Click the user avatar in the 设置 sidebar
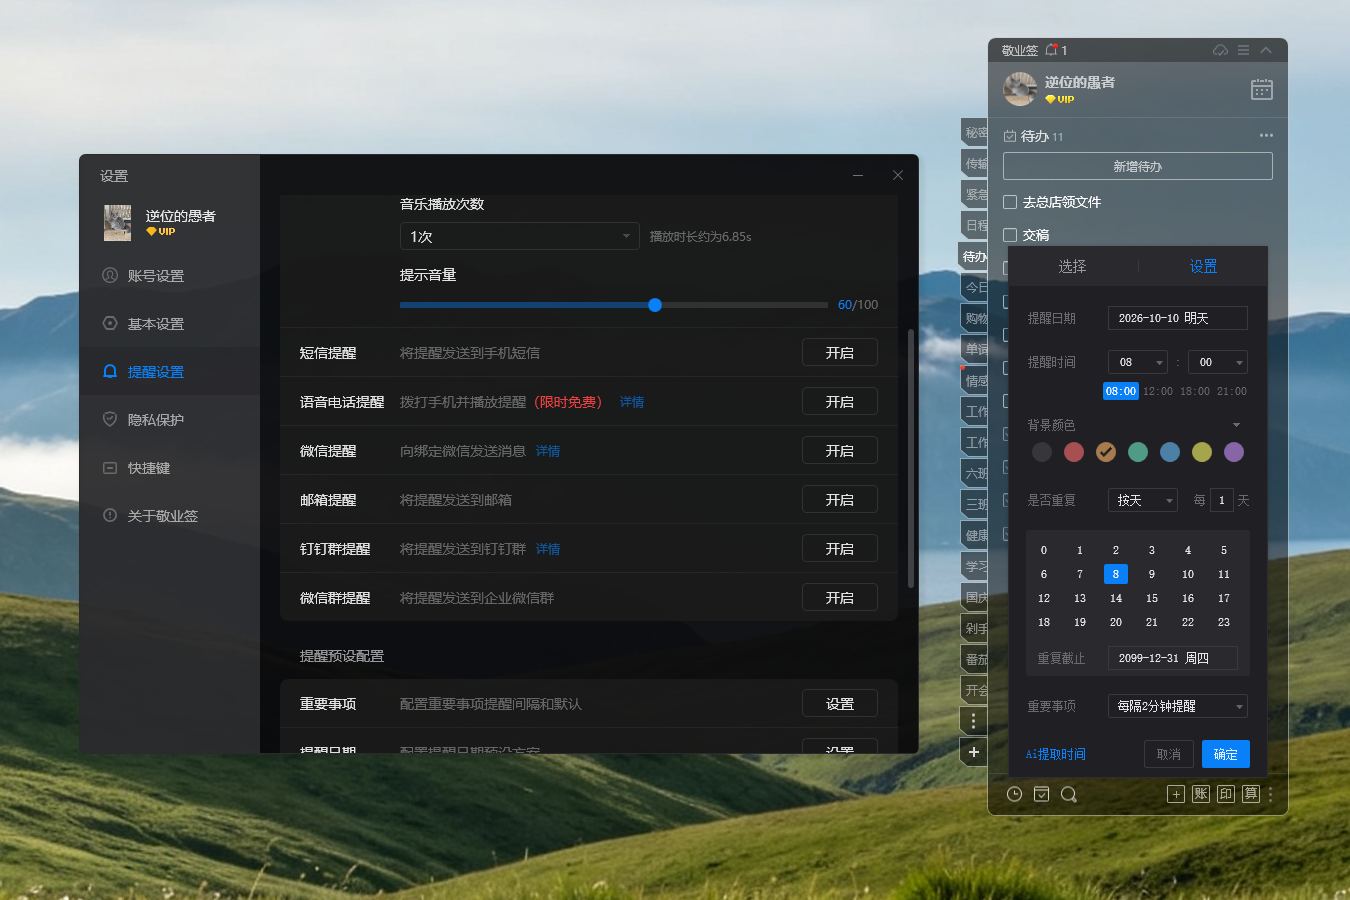This screenshot has height=900, width=1350. [118, 223]
